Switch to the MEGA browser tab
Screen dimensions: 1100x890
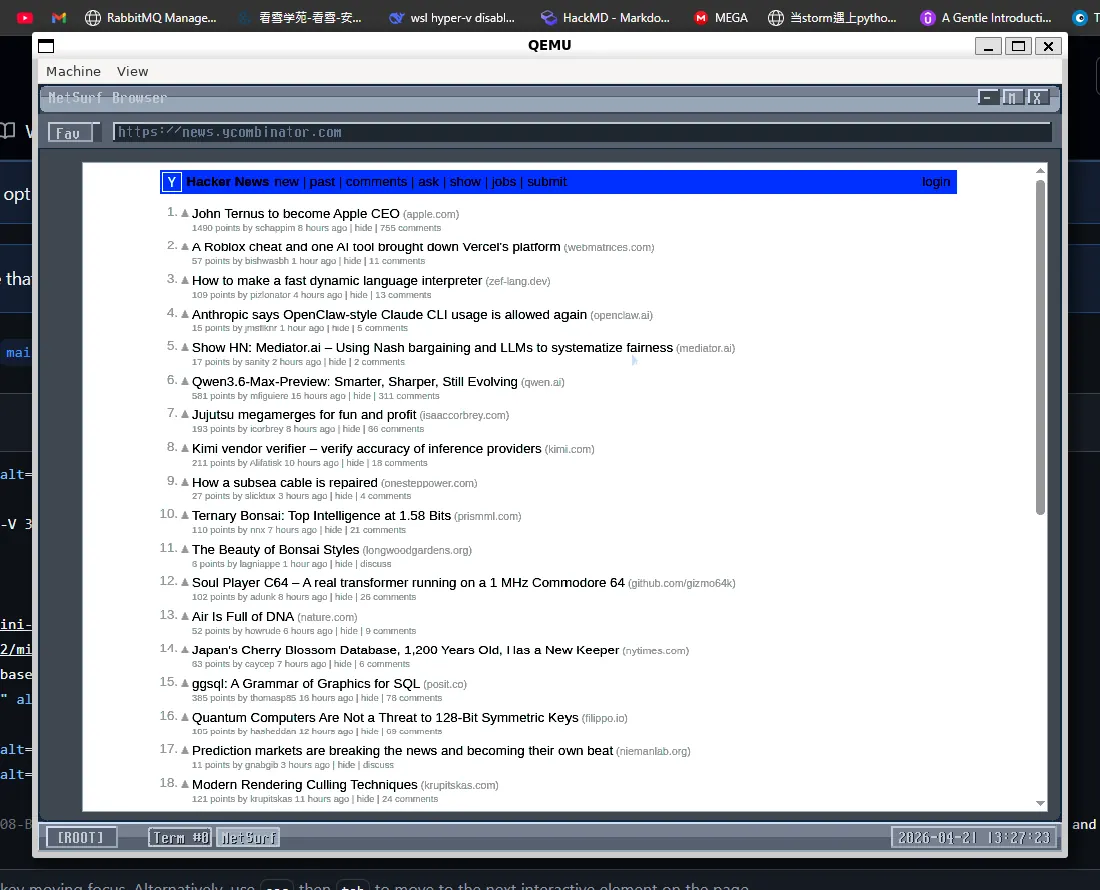(720, 18)
